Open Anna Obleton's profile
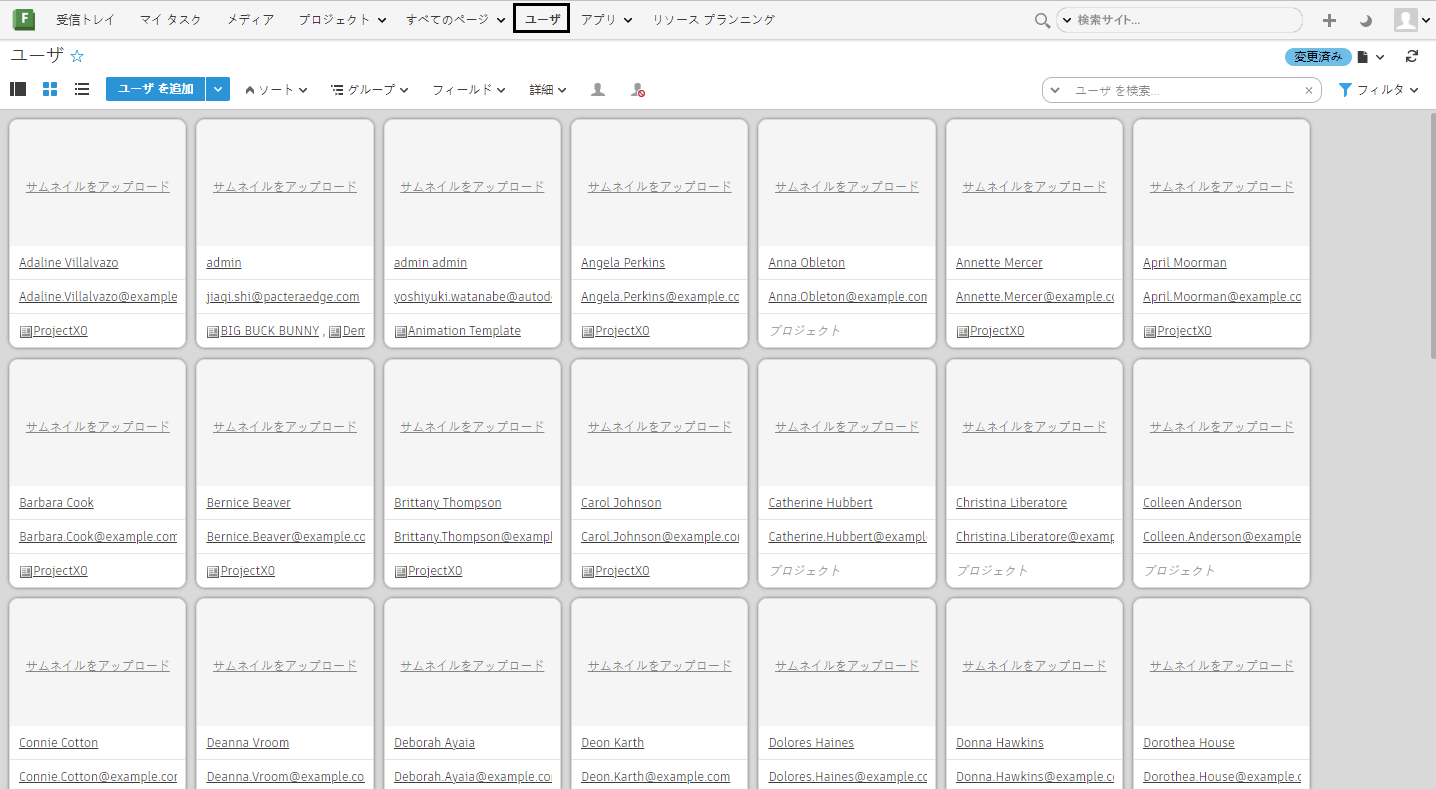The height and width of the screenshot is (789, 1436). pos(807,263)
